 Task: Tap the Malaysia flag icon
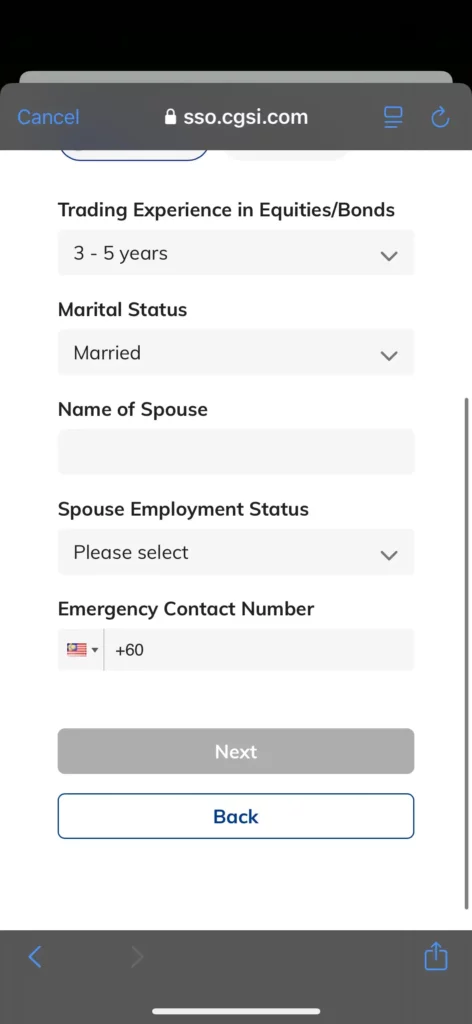coord(77,650)
